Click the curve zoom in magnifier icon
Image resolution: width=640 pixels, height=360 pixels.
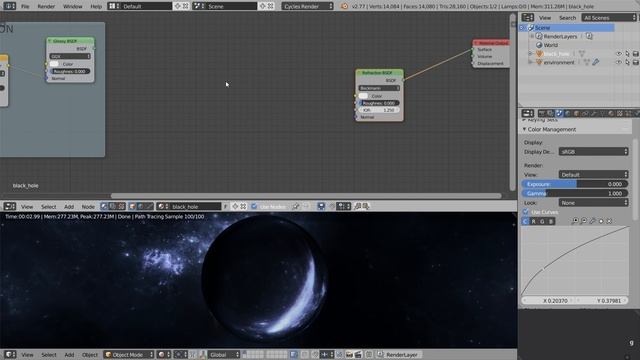pyautogui.click(x=575, y=221)
